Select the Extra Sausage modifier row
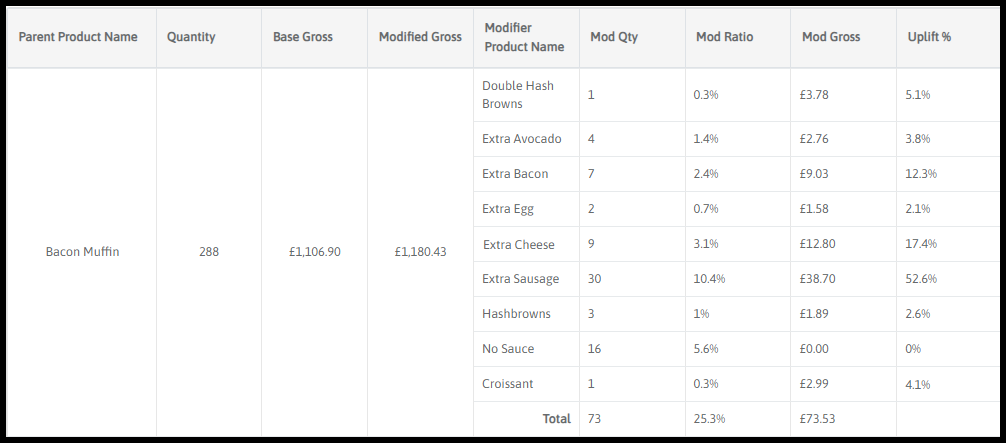The image size is (1006, 443). click(521, 279)
